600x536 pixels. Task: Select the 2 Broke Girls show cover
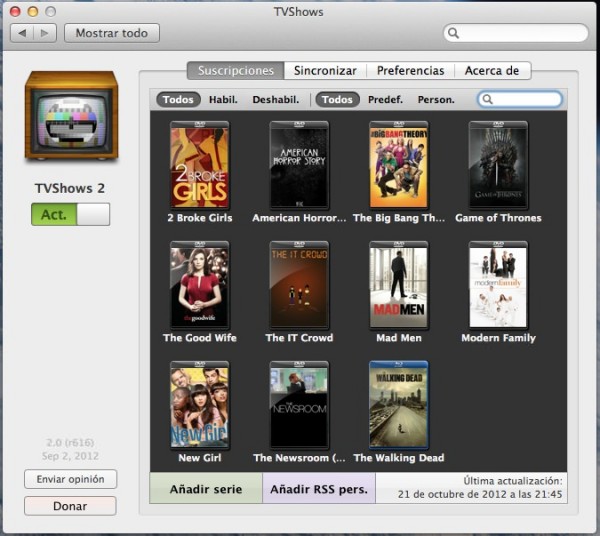tap(199, 165)
